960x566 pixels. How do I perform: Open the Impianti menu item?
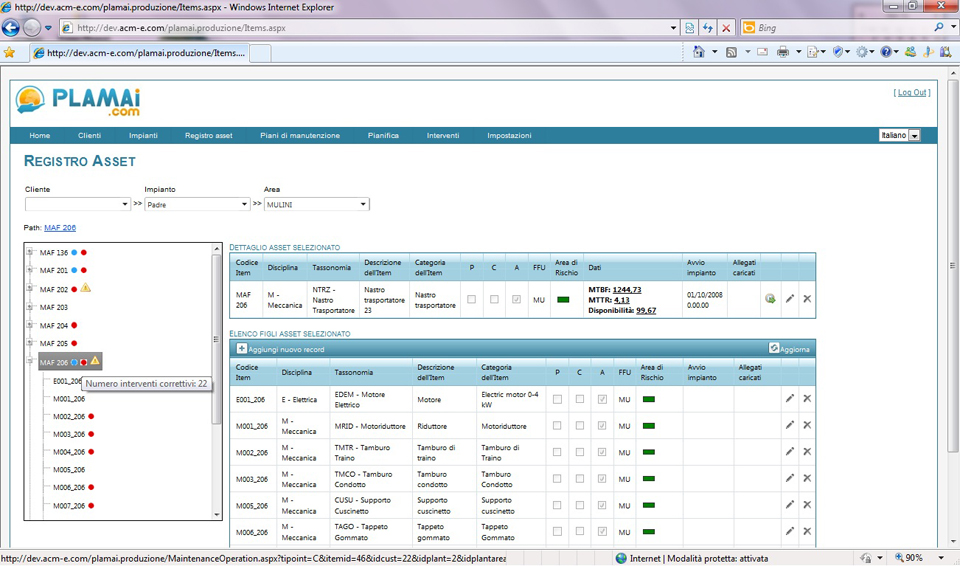coord(143,135)
